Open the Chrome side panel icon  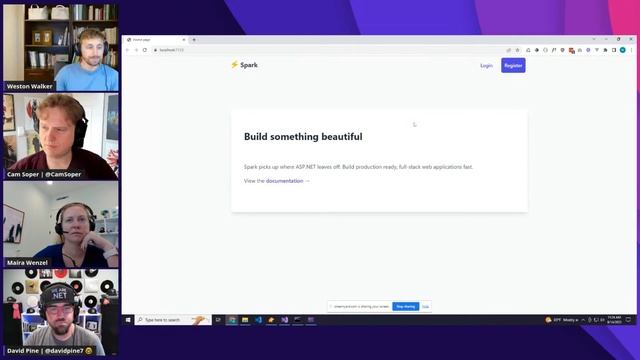[x=614, y=50]
